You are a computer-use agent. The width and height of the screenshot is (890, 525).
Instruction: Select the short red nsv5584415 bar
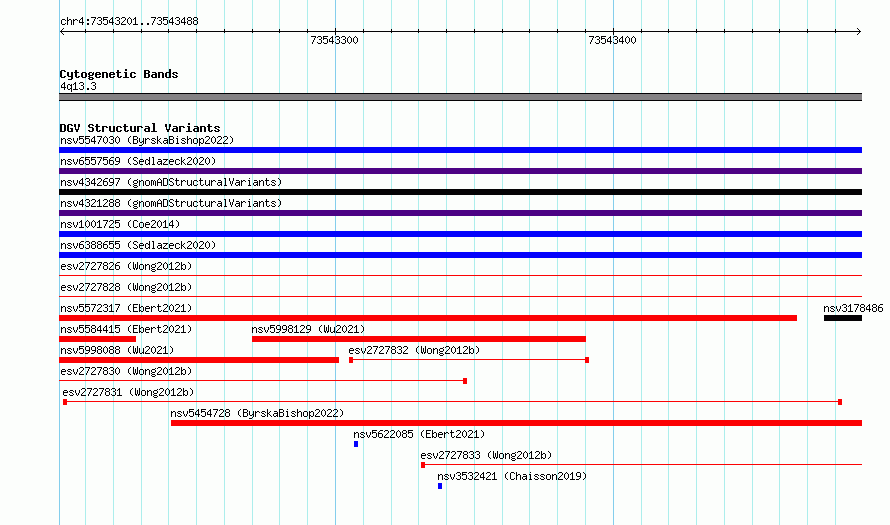point(98,339)
